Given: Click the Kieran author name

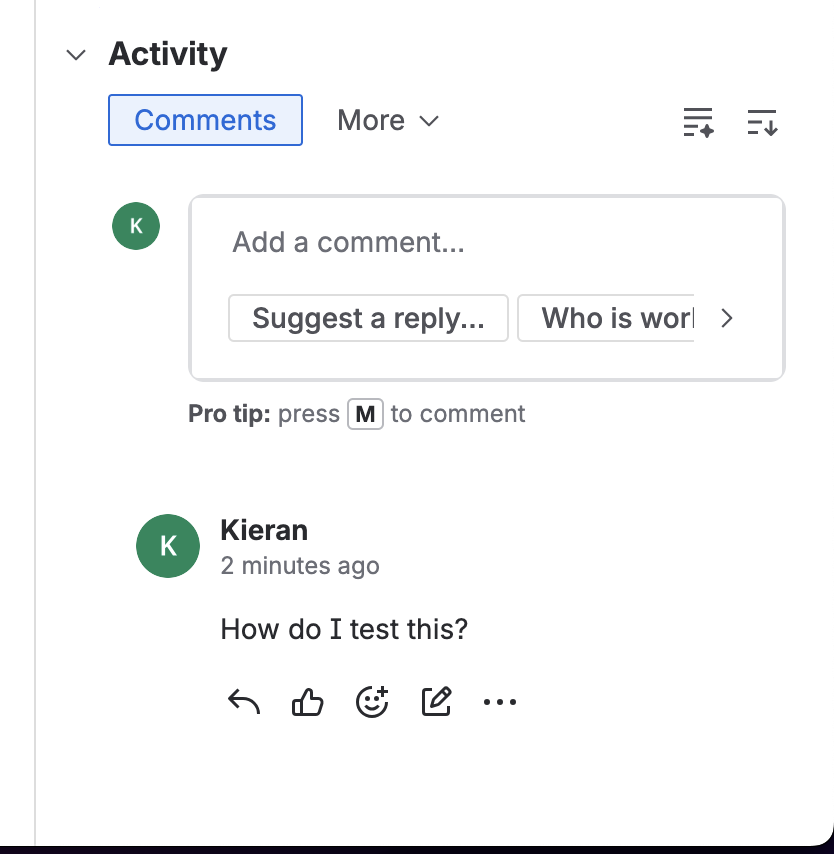Looking at the screenshot, I should click(264, 530).
